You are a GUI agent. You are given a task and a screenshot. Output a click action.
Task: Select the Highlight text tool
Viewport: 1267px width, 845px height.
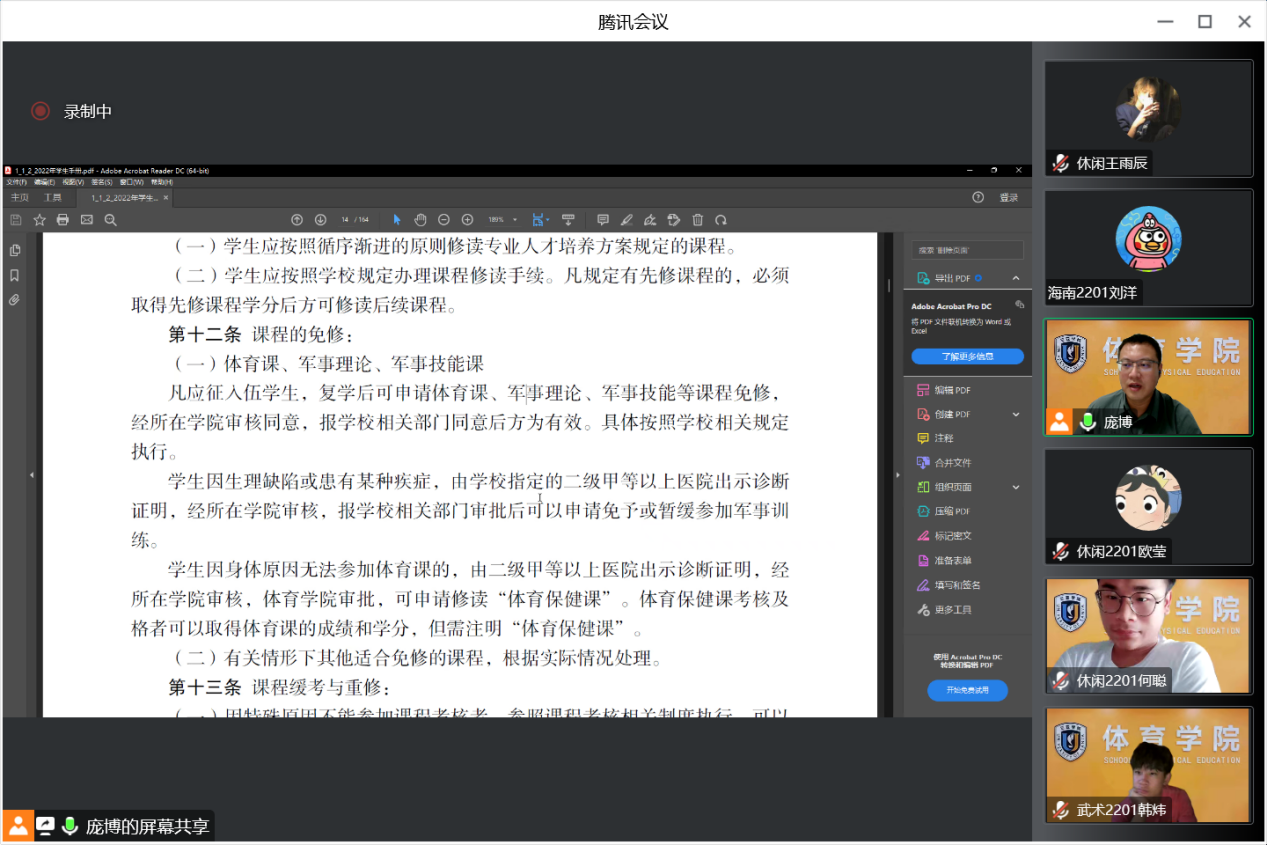coord(627,219)
